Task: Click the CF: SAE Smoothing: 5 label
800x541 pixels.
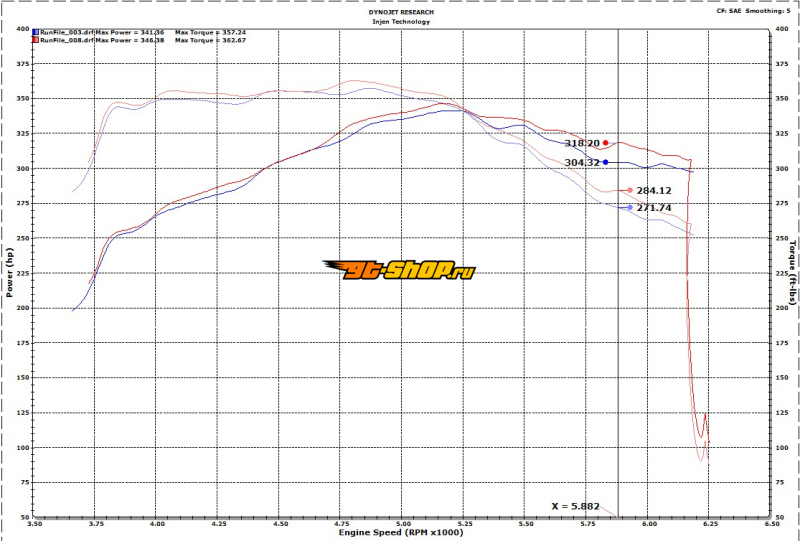Action: pyautogui.click(x=755, y=11)
